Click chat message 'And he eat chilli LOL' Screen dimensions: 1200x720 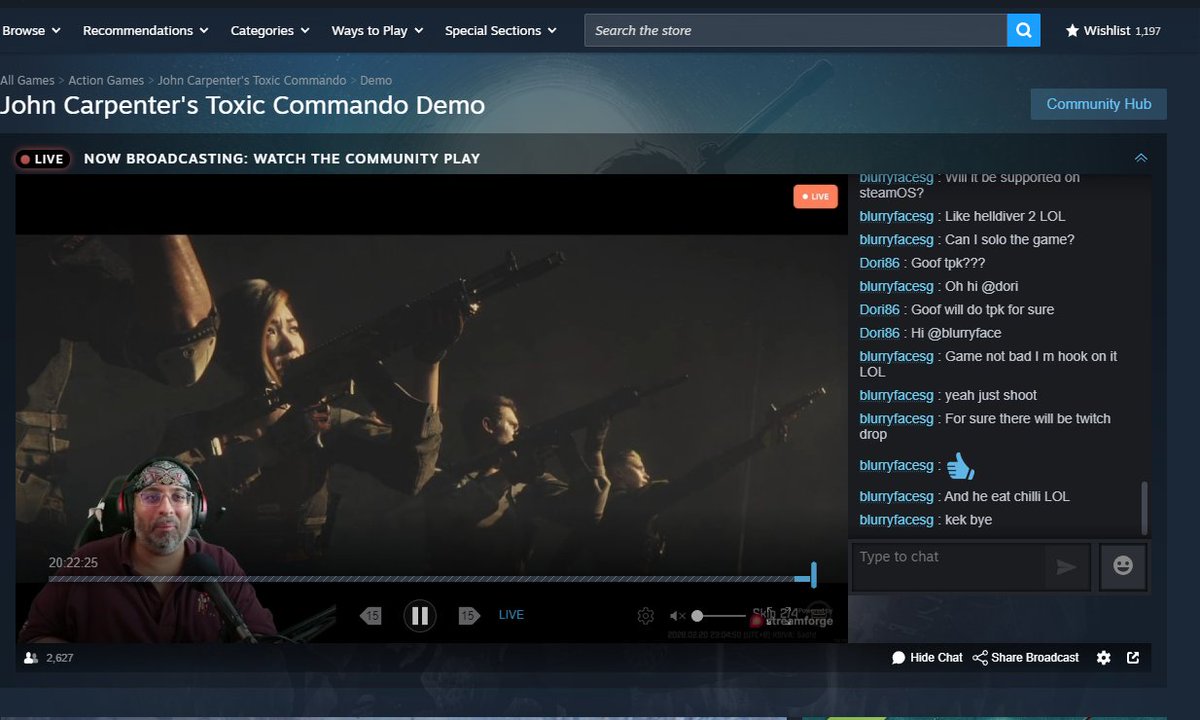point(1008,497)
